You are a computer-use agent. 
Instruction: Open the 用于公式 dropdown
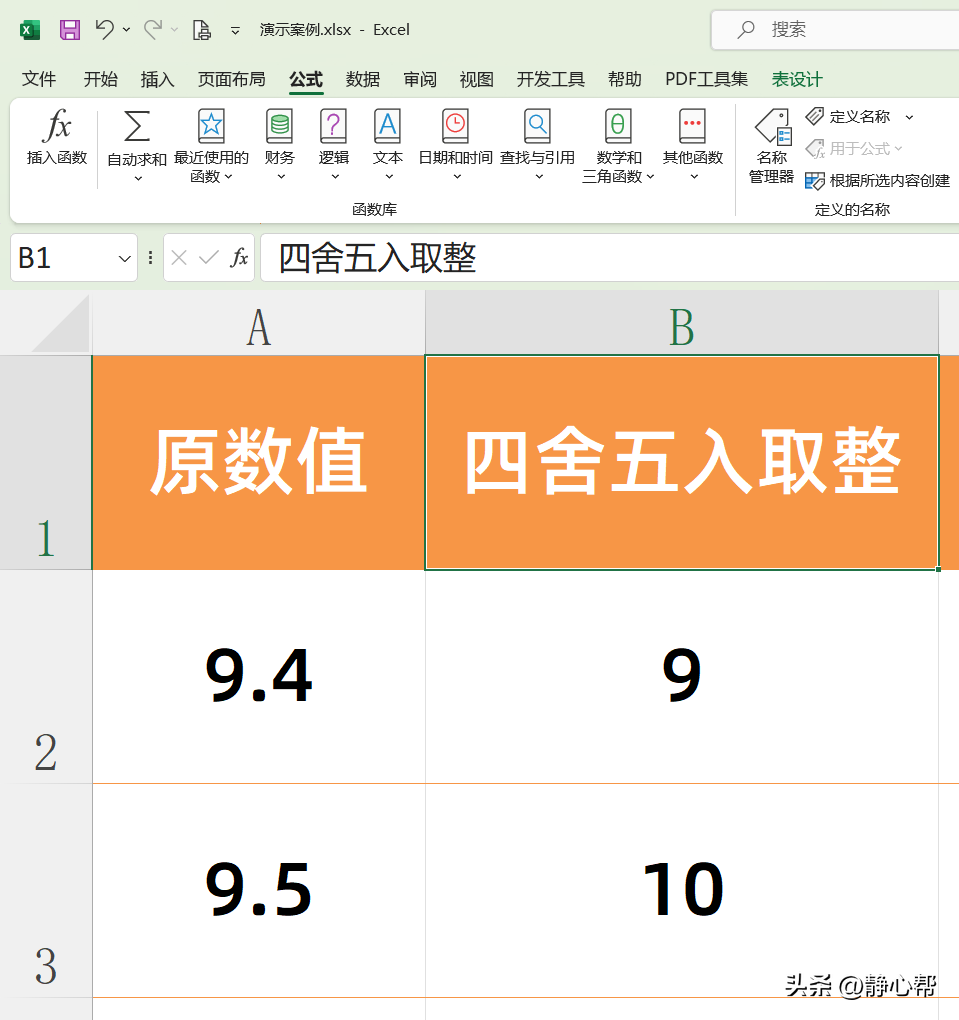854,149
